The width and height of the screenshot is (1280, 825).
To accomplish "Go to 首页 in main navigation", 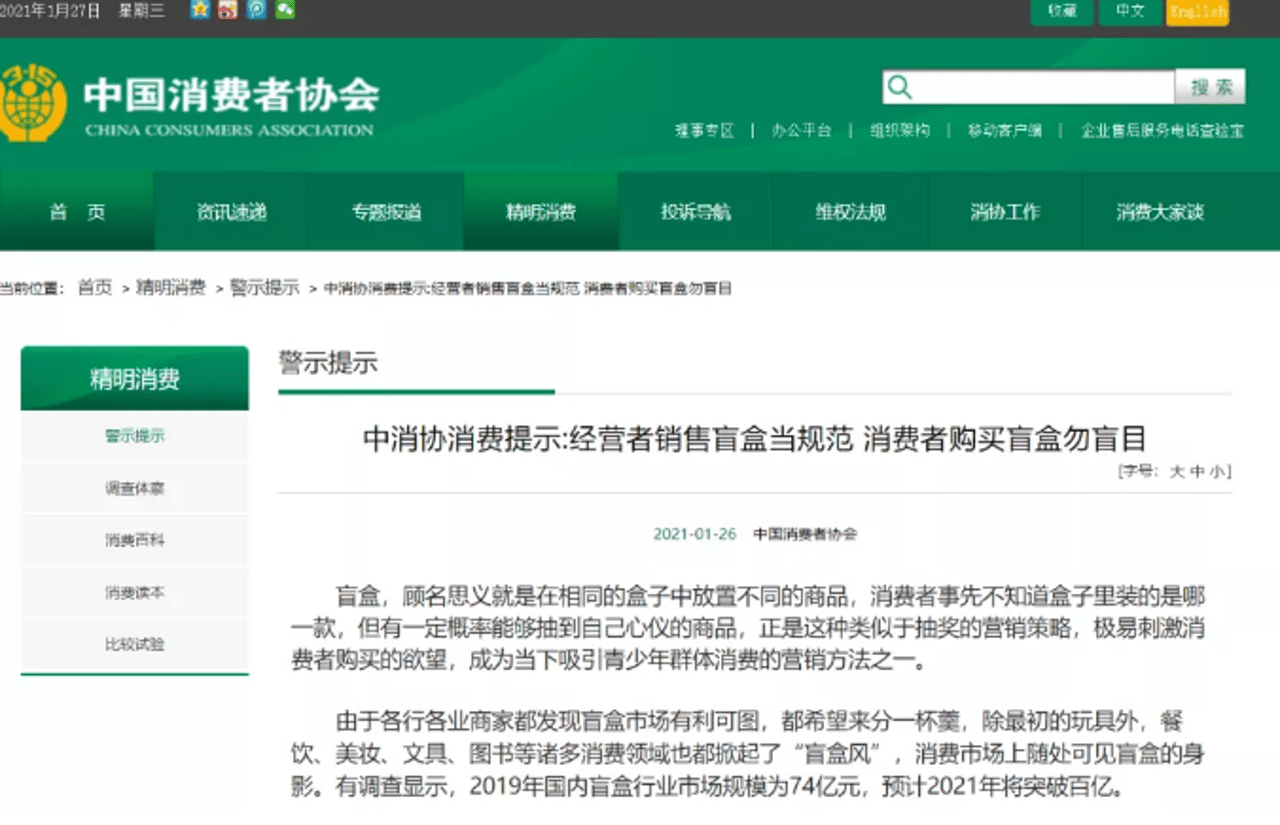I will [x=77, y=211].
